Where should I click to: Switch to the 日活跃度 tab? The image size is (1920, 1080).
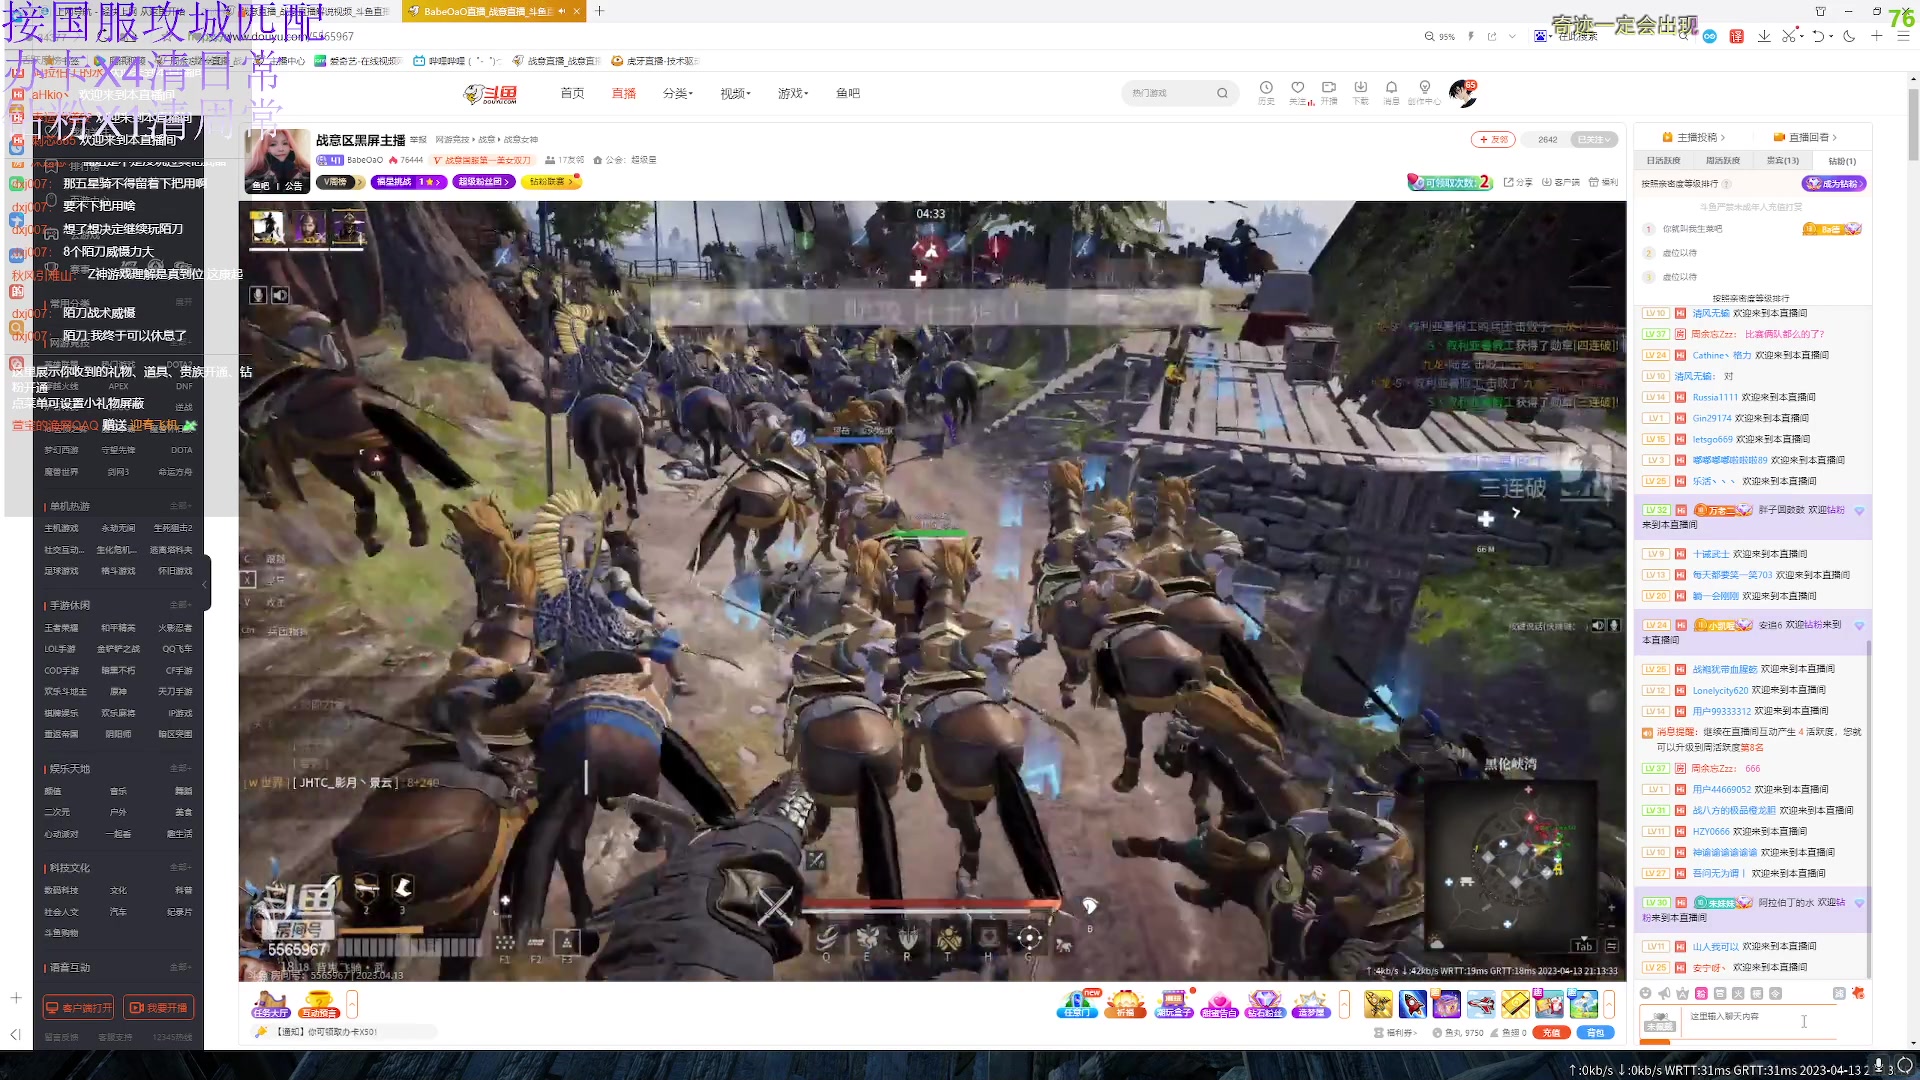(x=1663, y=160)
